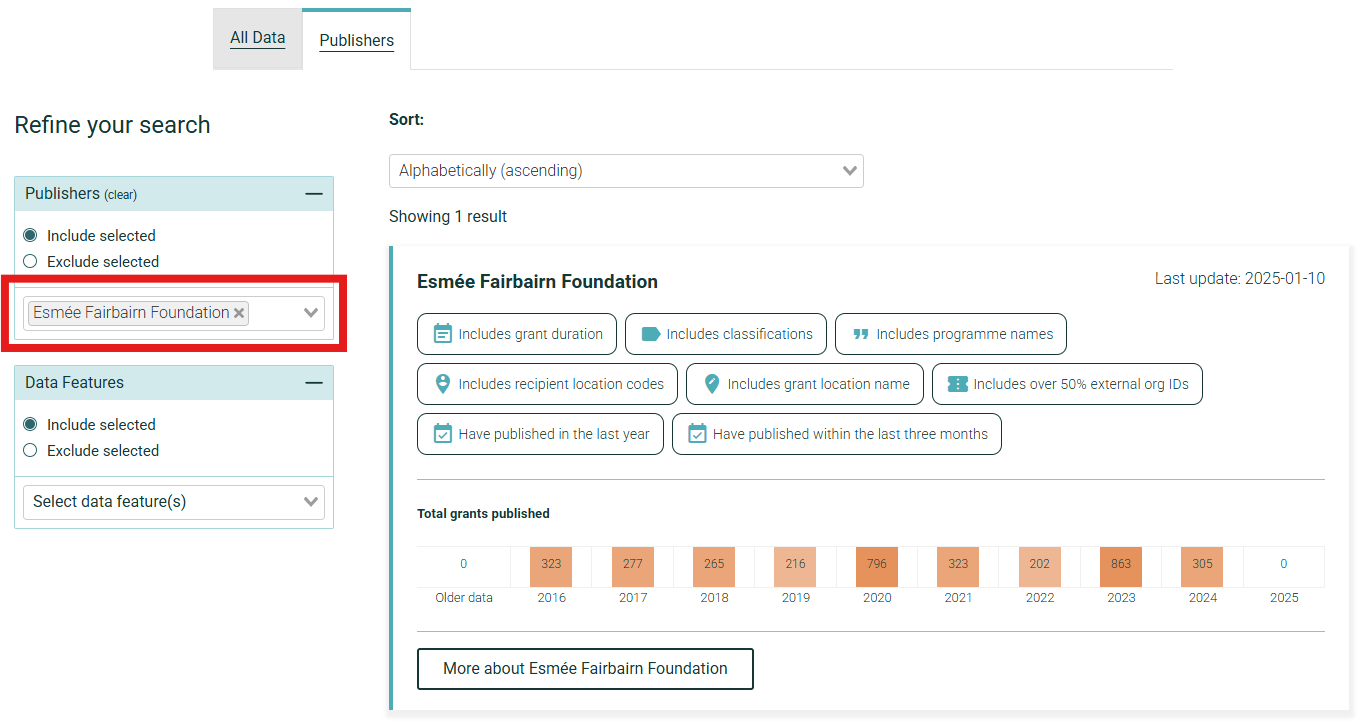This screenshot has width=1364, height=724.
Task: Click the pin icon for grant location name
Action: (712, 384)
